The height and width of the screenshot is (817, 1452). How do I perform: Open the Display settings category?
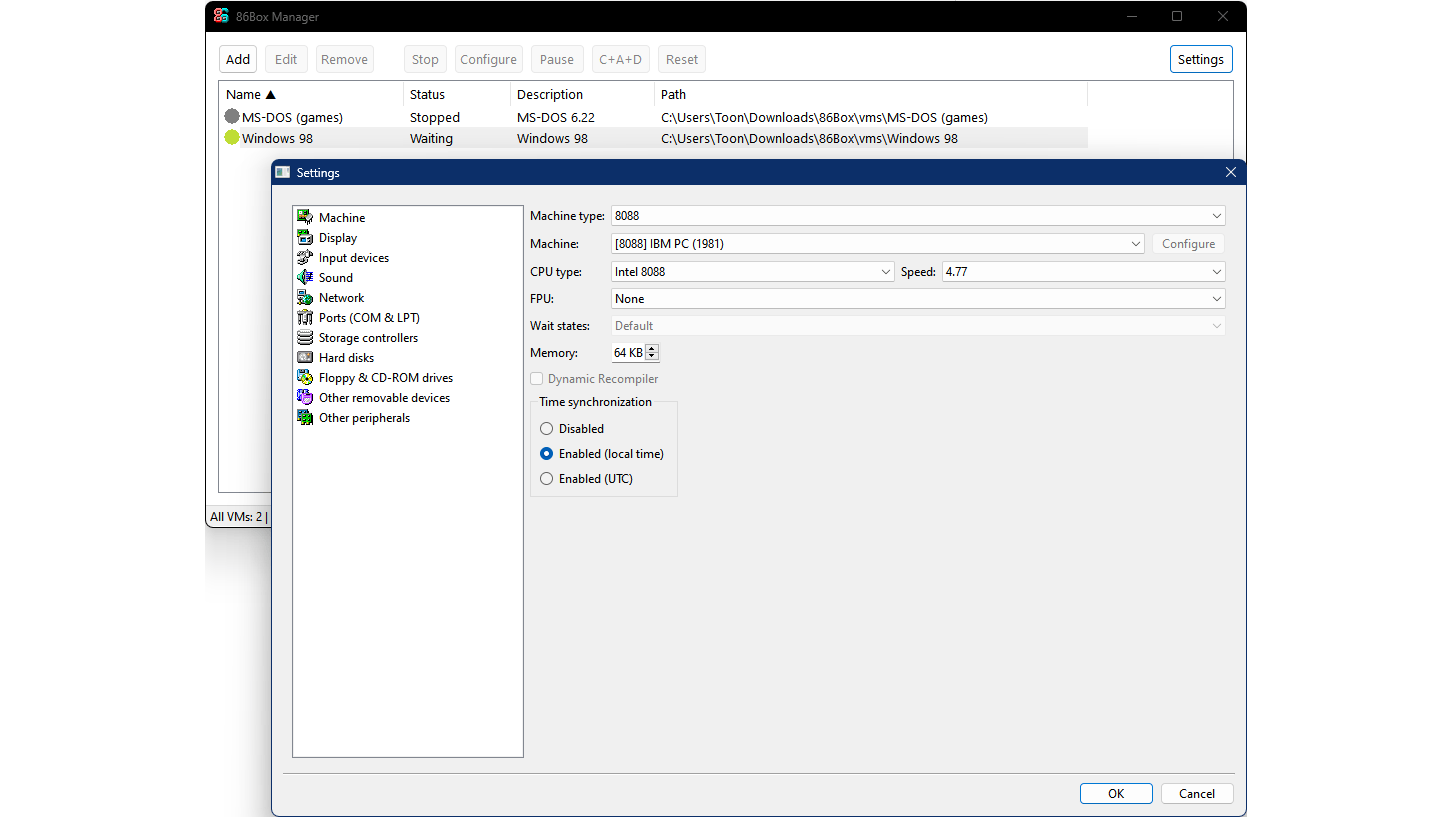[x=338, y=237]
